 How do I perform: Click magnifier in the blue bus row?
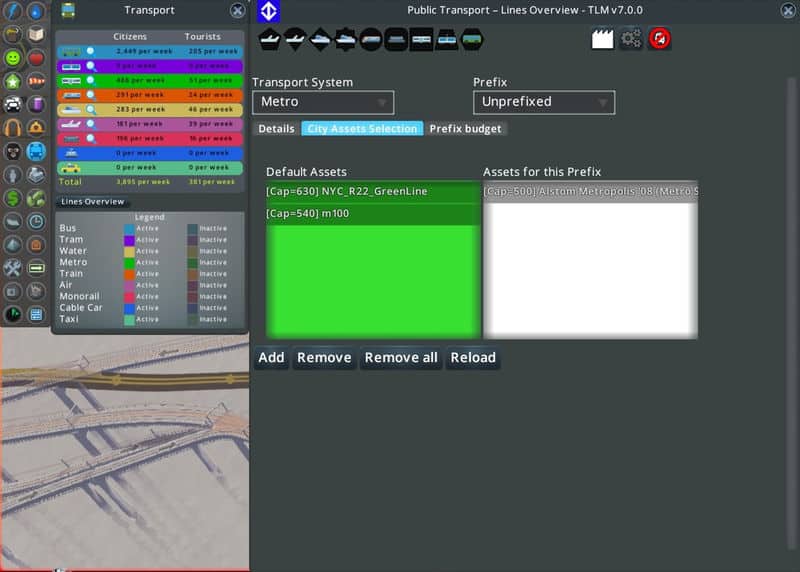tap(90, 50)
